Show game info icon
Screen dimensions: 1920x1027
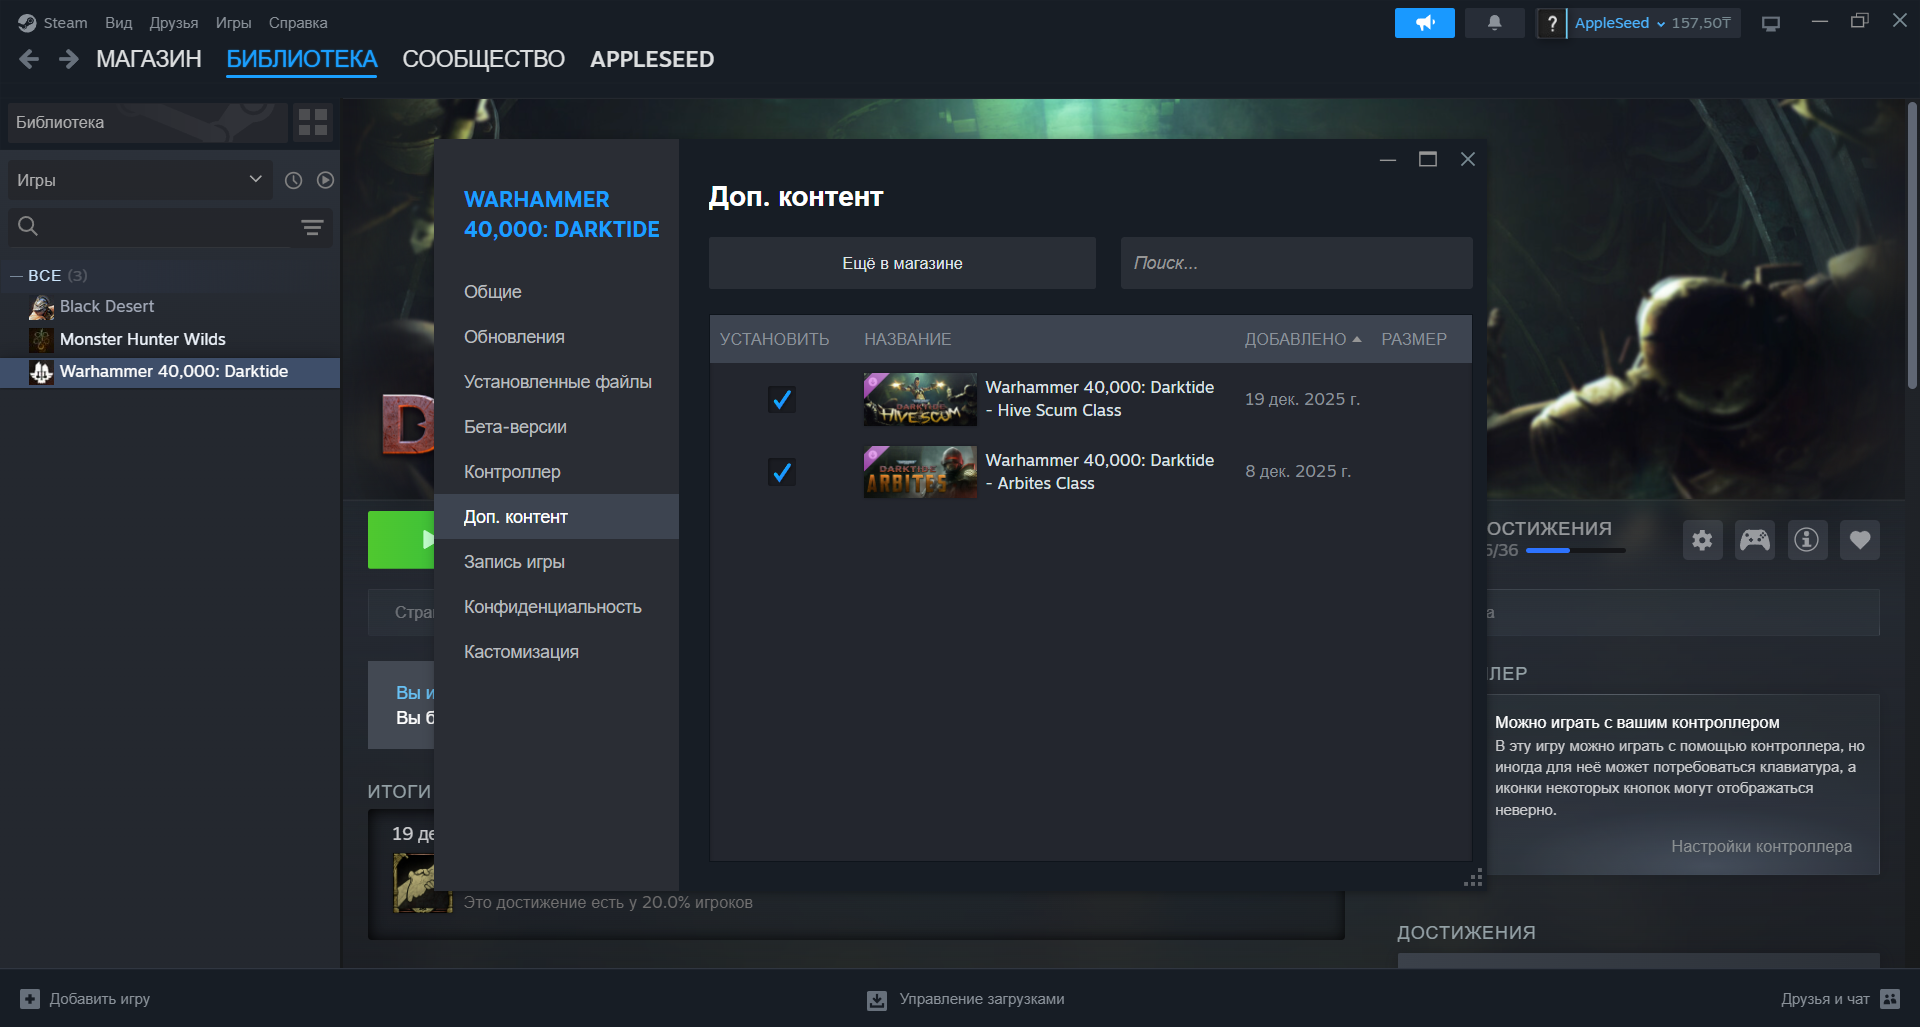[x=1807, y=540]
